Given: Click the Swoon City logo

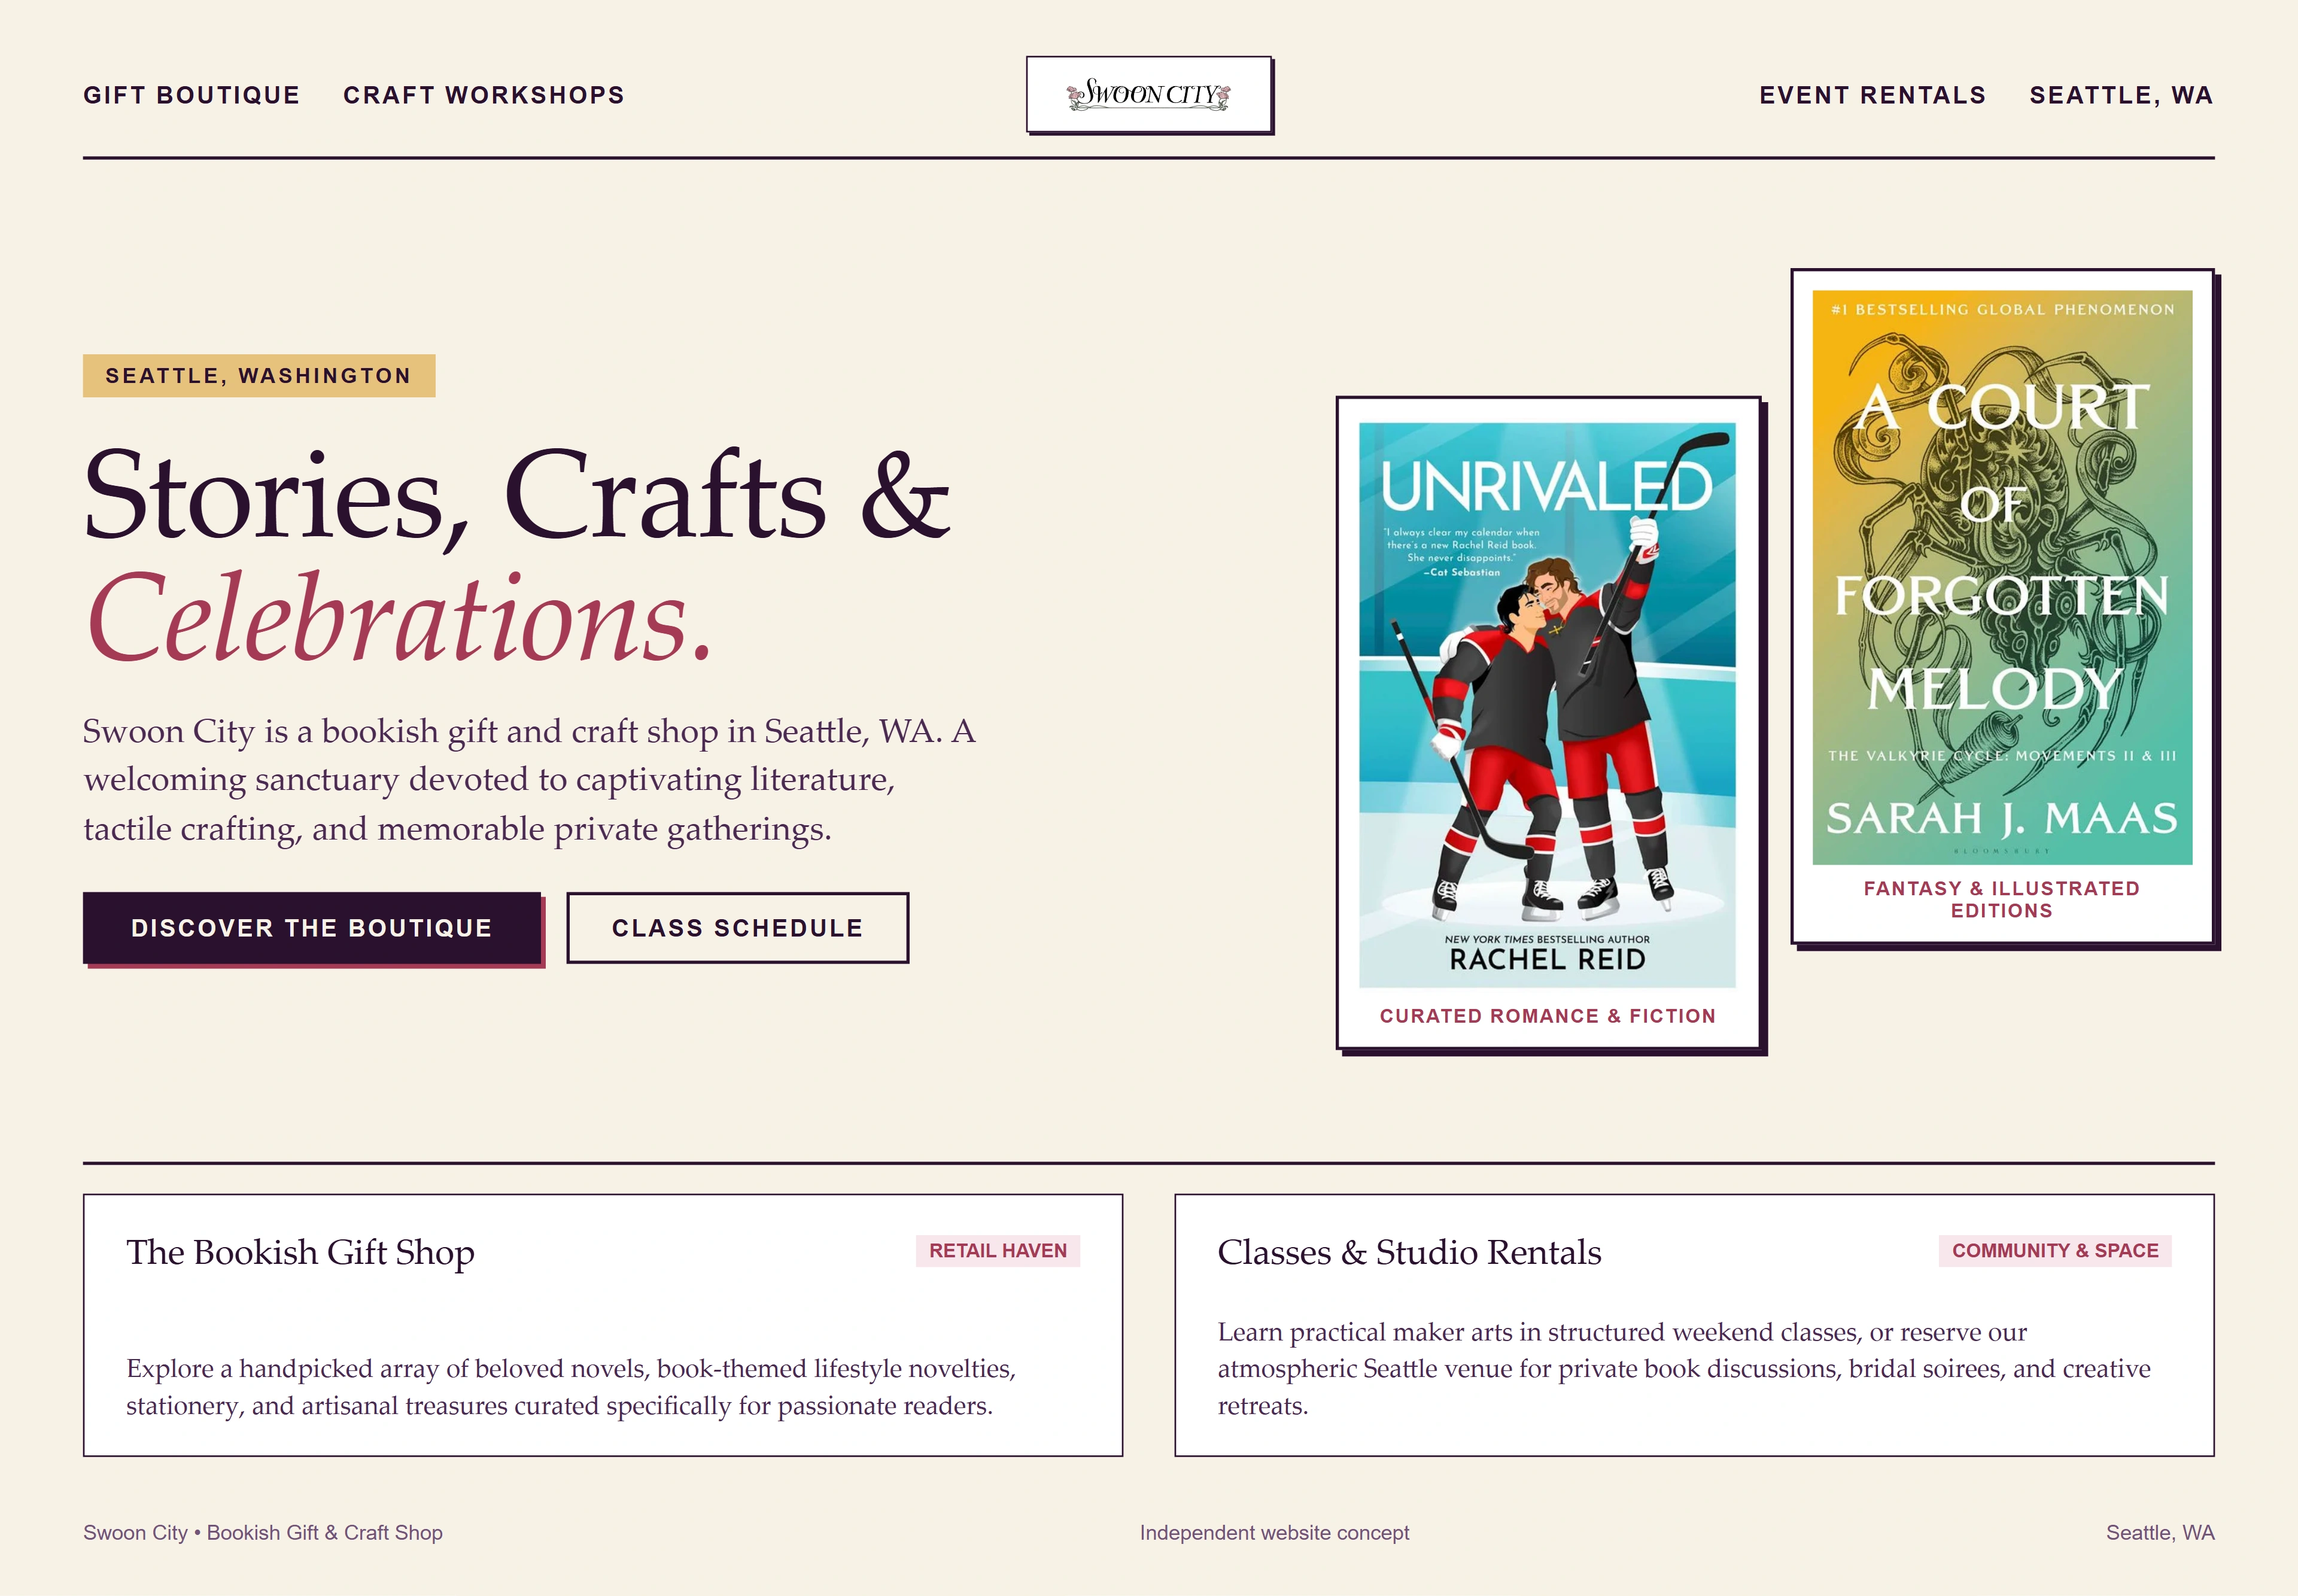Looking at the screenshot, I should coord(1149,94).
